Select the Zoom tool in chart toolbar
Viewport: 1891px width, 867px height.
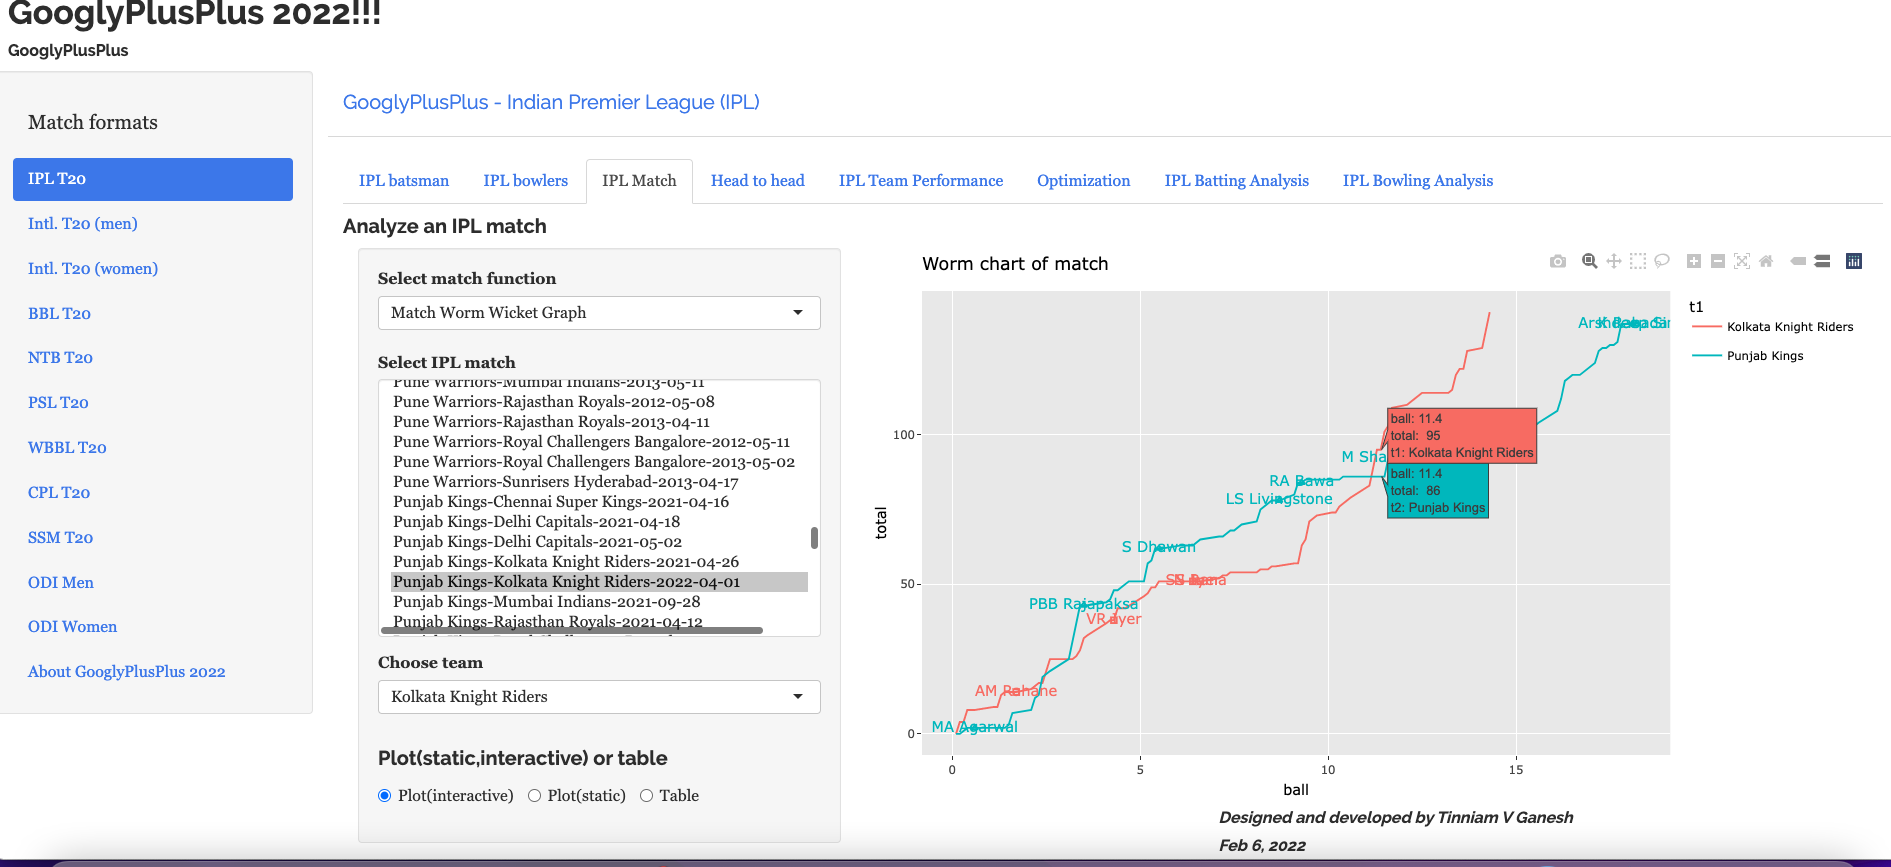(1589, 261)
